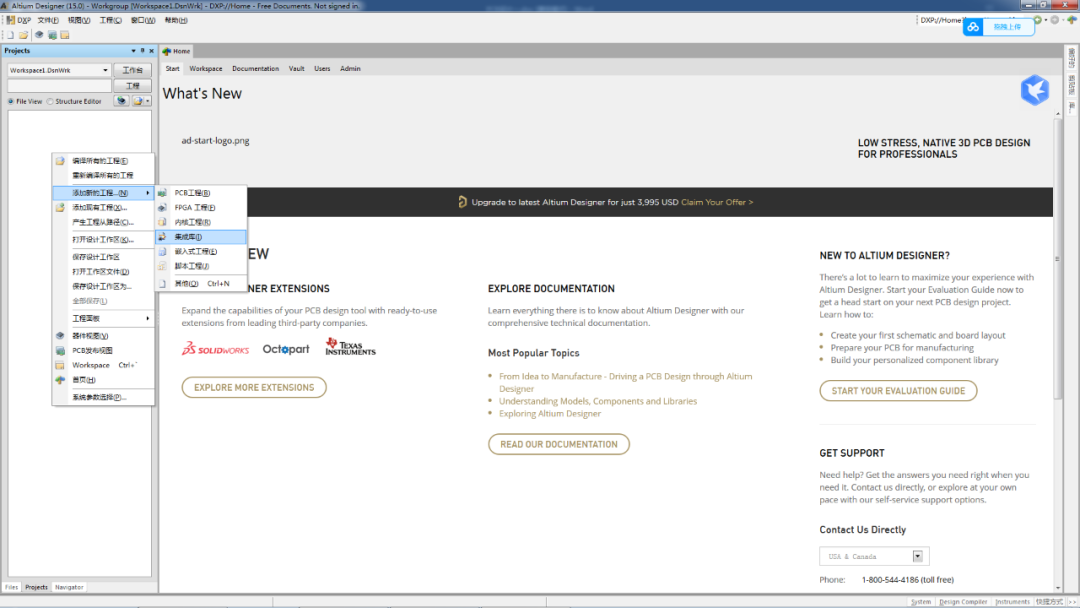Expand 添加新的工程 submenu arrow

[x=147, y=193]
